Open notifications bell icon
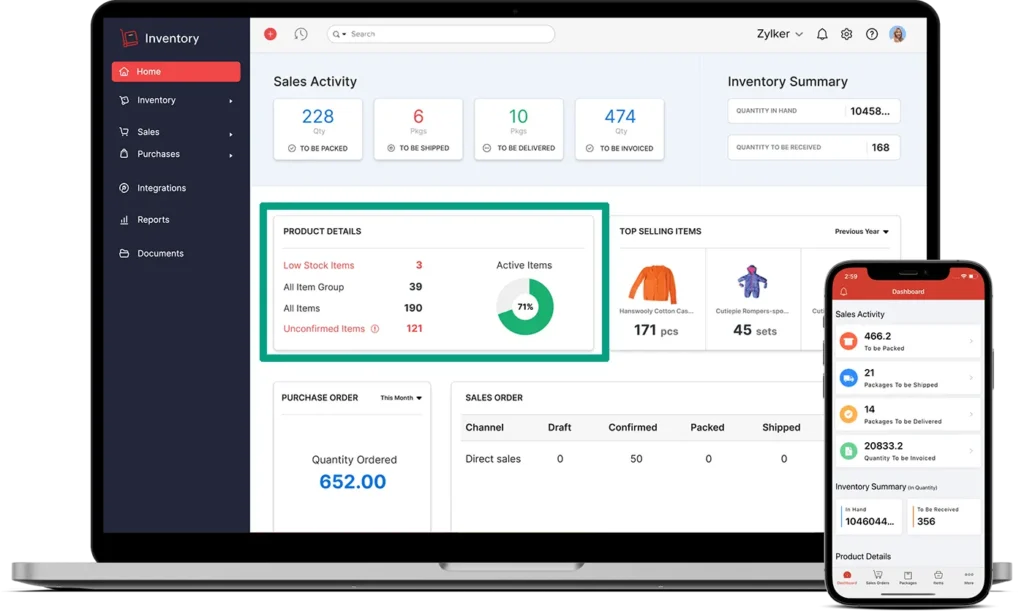The image size is (1024, 611). tap(821, 33)
